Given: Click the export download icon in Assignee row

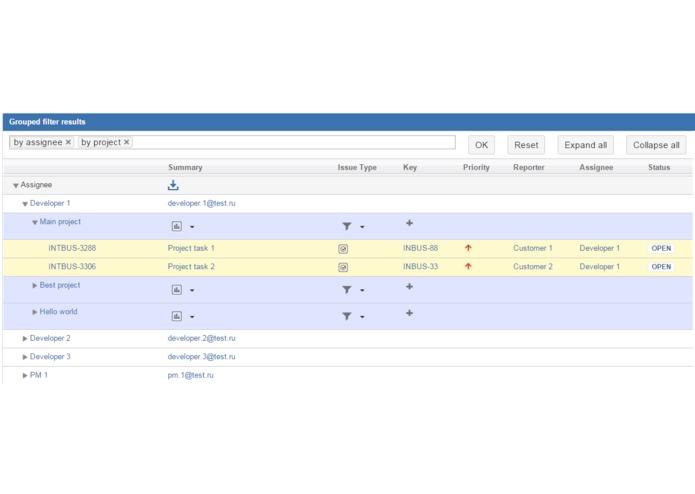Looking at the screenshot, I should click(173, 185).
